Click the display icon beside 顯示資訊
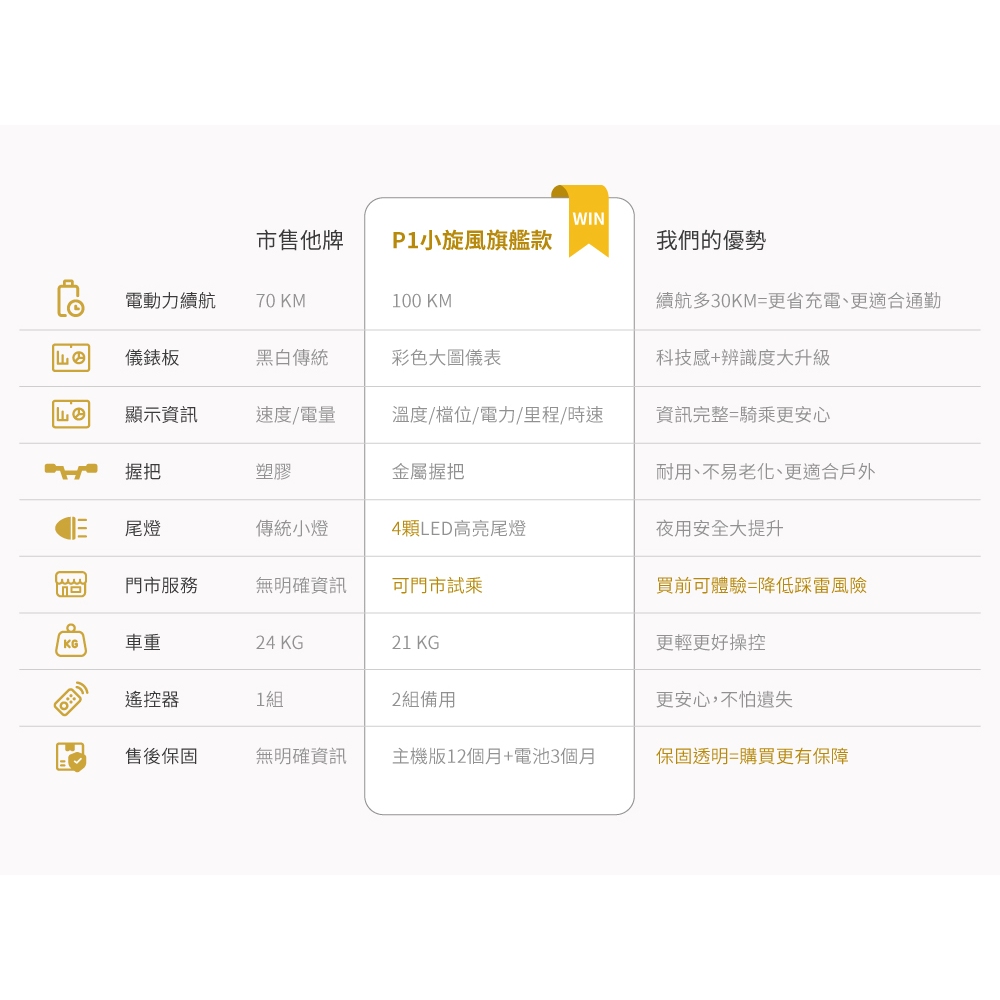The width and height of the screenshot is (1000, 1000). pos(71,414)
